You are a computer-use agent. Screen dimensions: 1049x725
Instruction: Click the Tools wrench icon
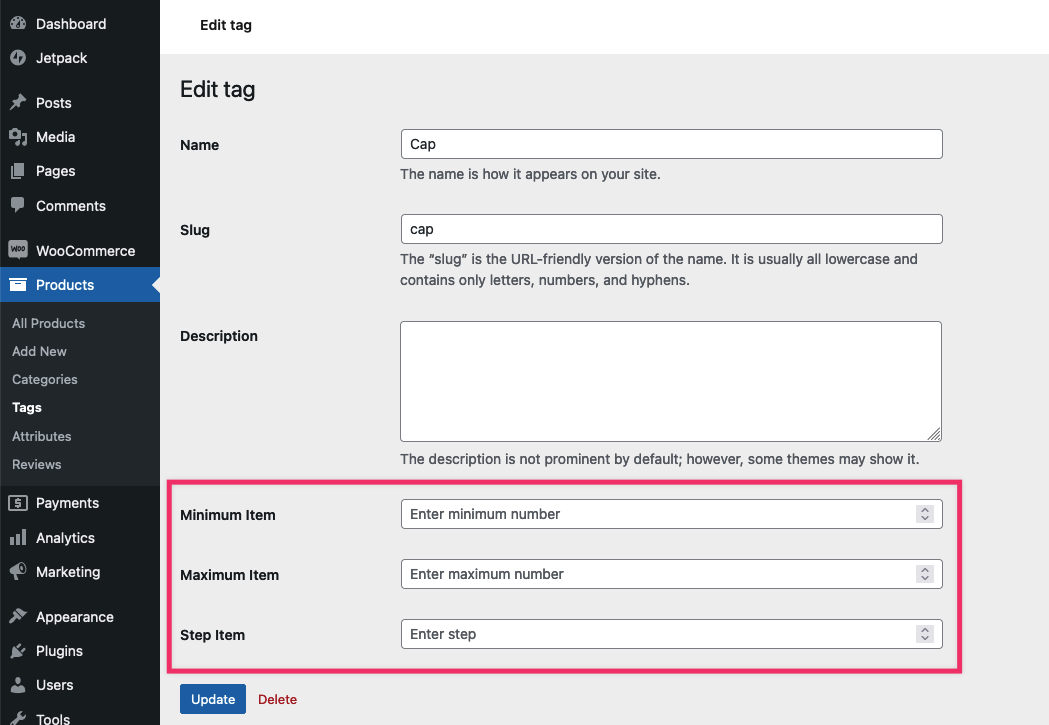pyautogui.click(x=18, y=718)
